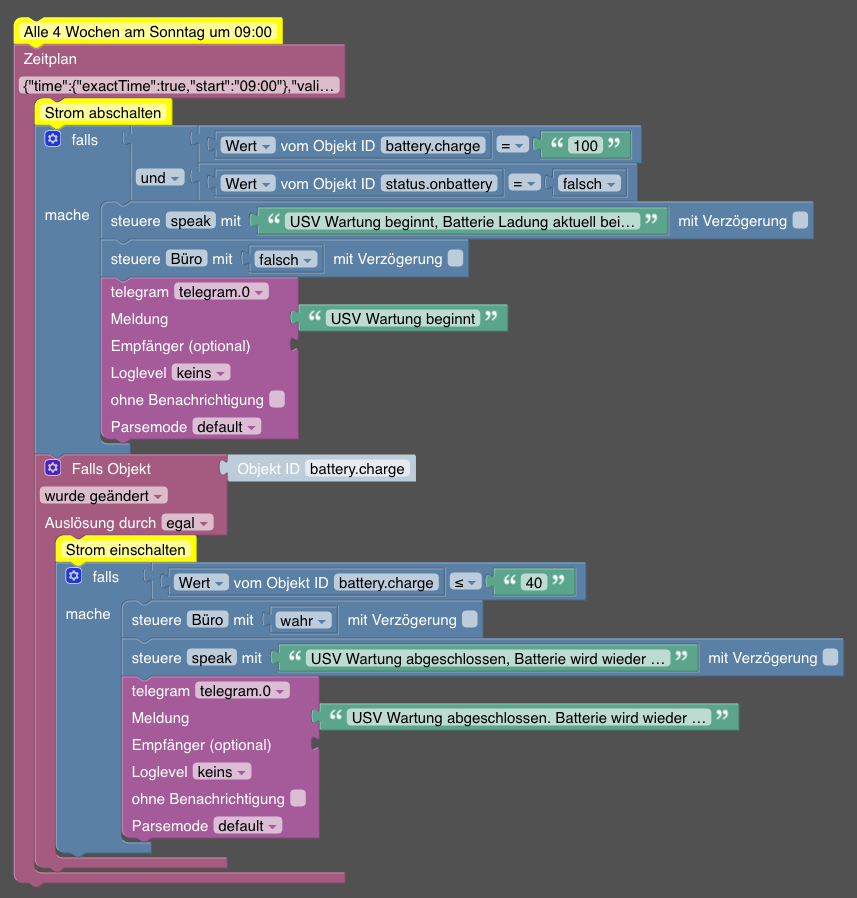The height and width of the screenshot is (898, 857).
Task: Toggle delay checkbox on Büro falsch block
Action: click(x=455, y=258)
